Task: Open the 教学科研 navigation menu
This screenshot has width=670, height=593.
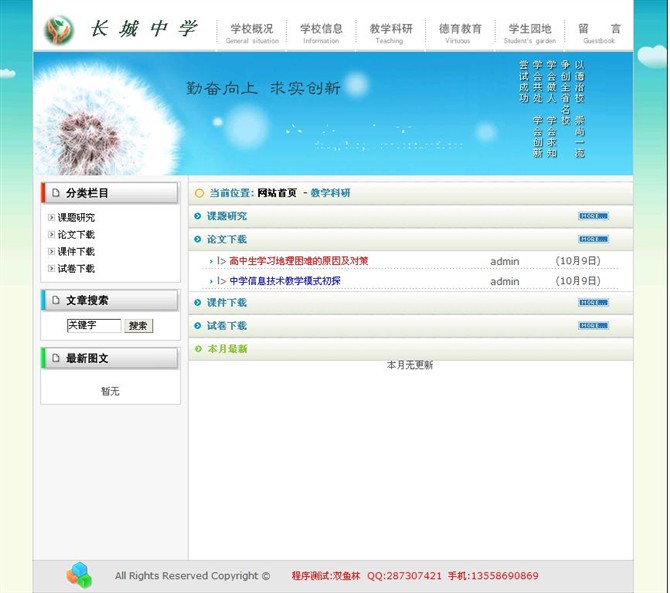Action: [x=391, y=33]
